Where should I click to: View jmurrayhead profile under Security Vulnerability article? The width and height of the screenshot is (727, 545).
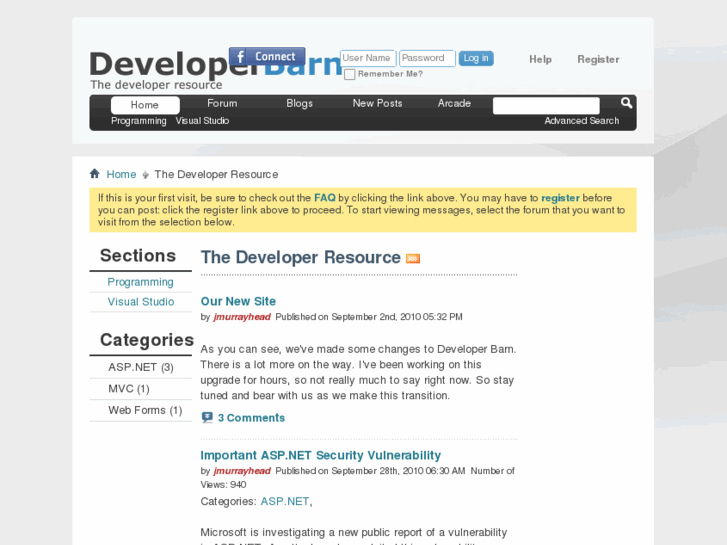(x=242, y=471)
